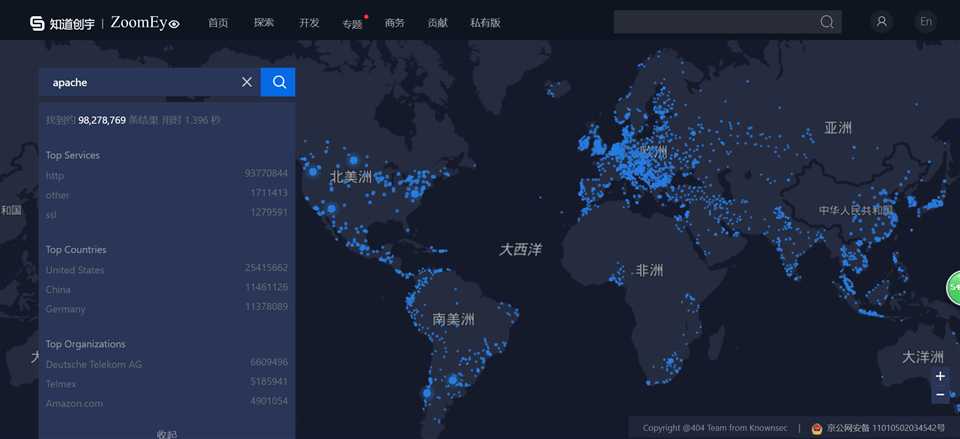
Task: Zoom in the map with plus button
Action: pyautogui.click(x=940, y=376)
